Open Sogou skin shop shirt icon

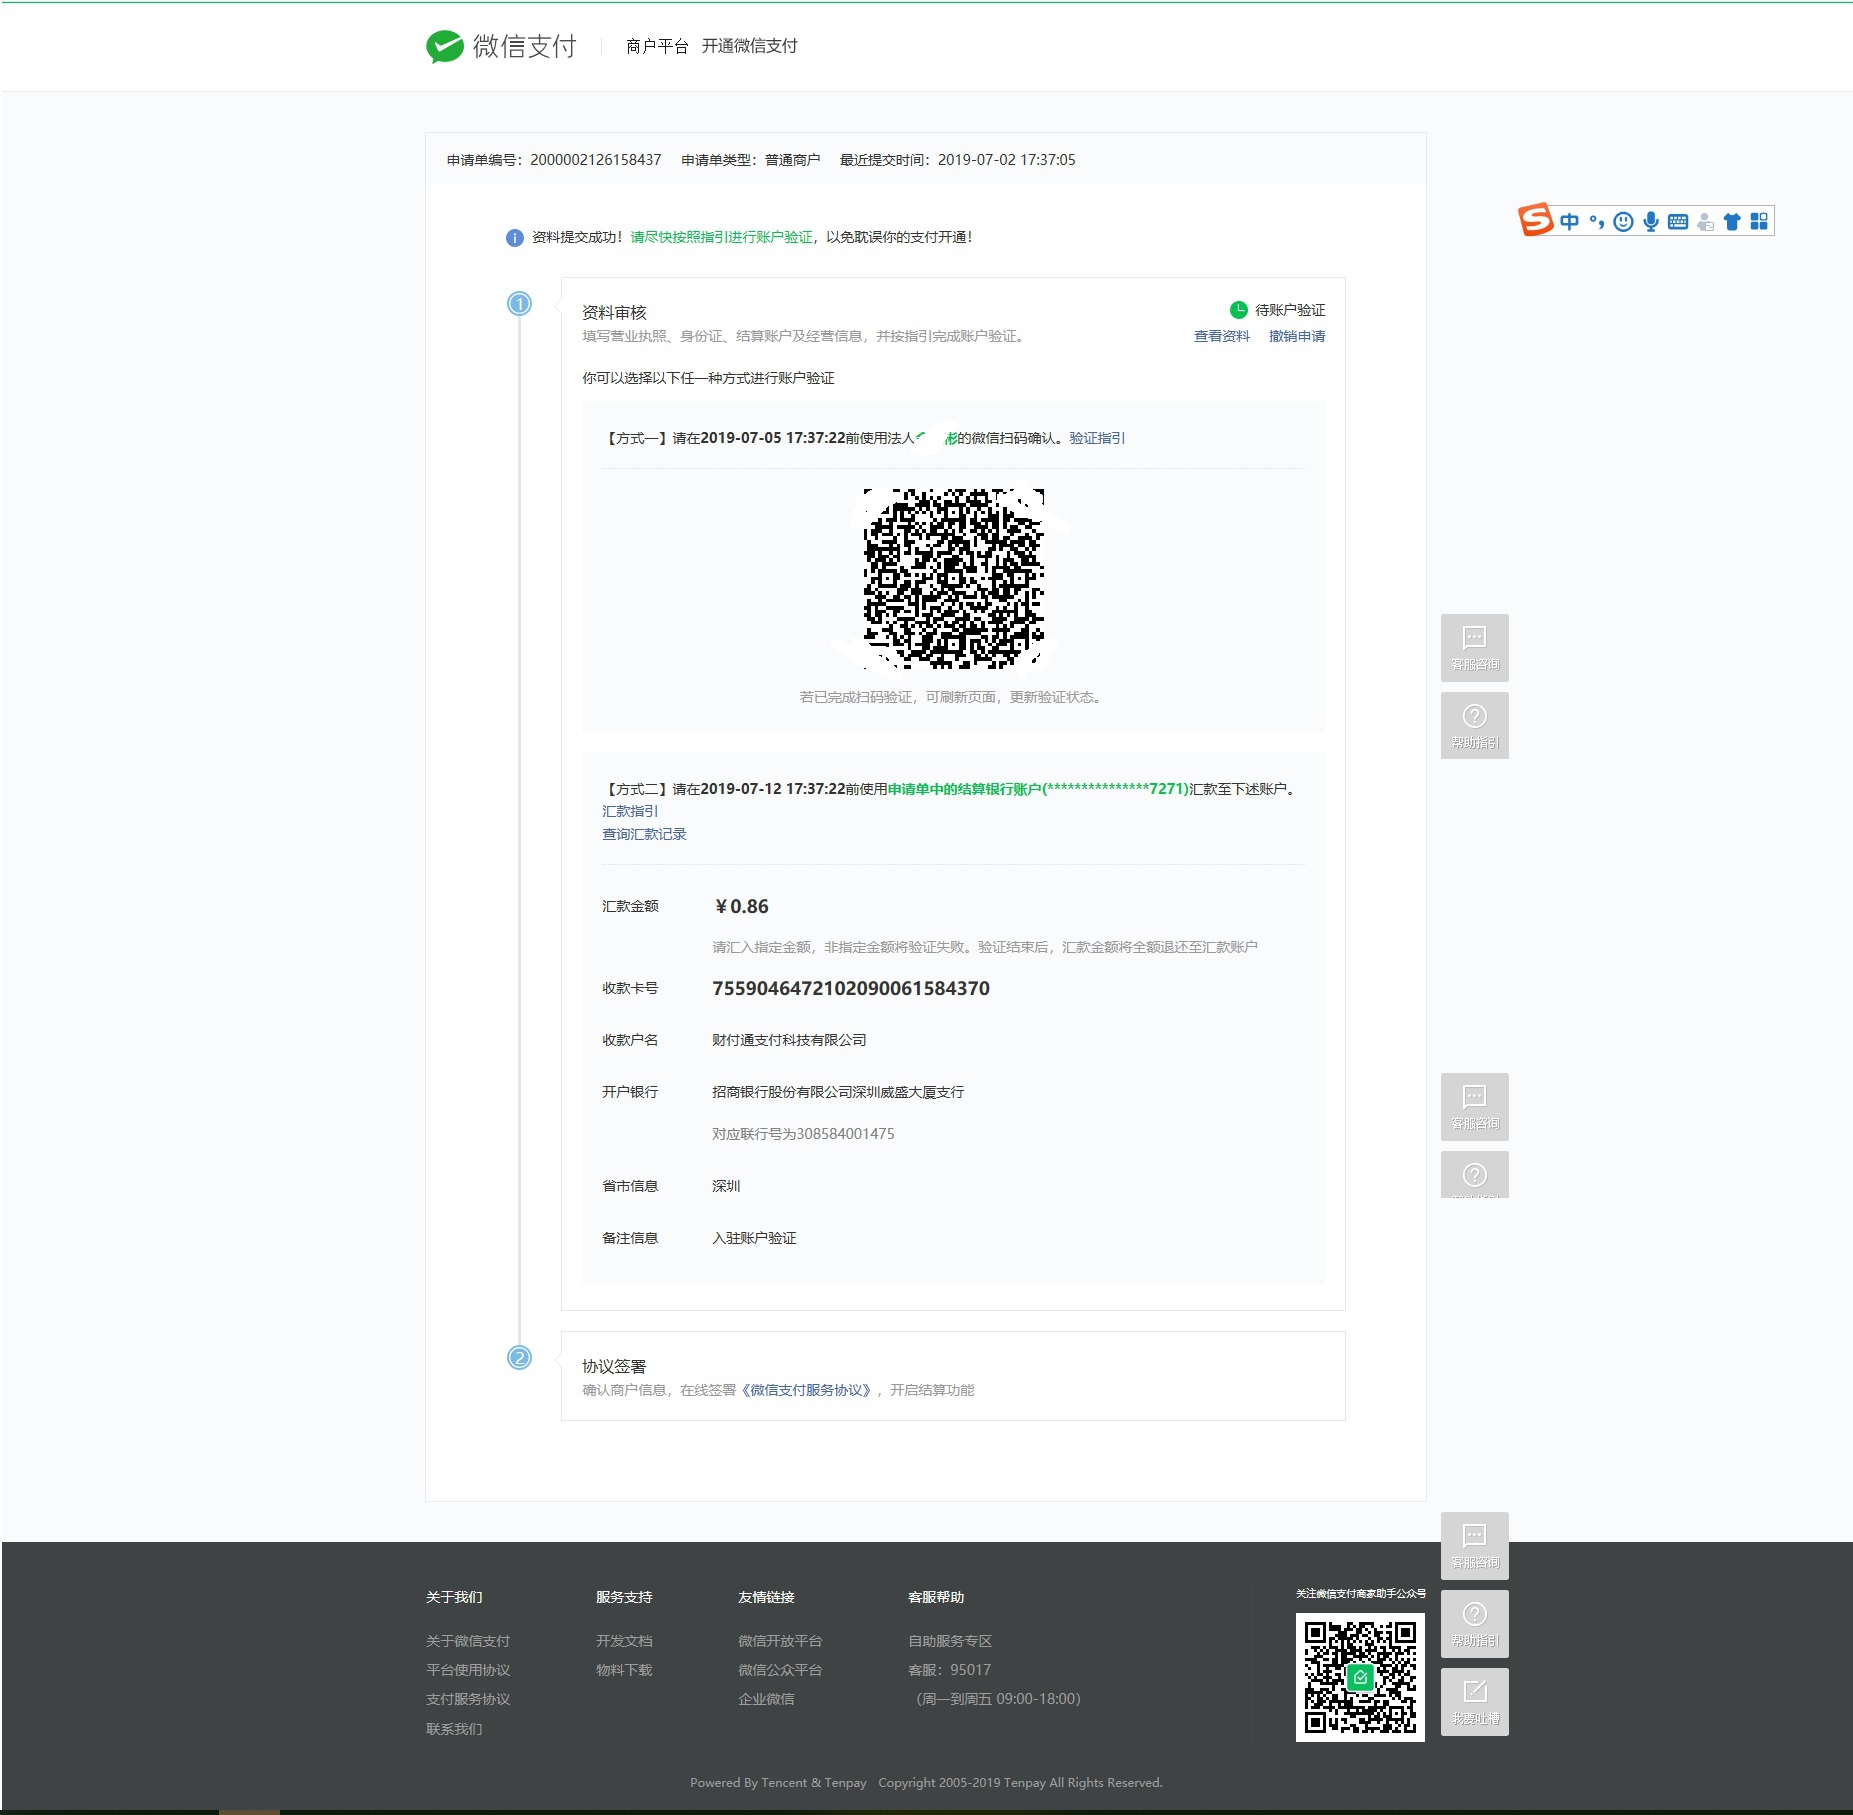click(x=1732, y=222)
